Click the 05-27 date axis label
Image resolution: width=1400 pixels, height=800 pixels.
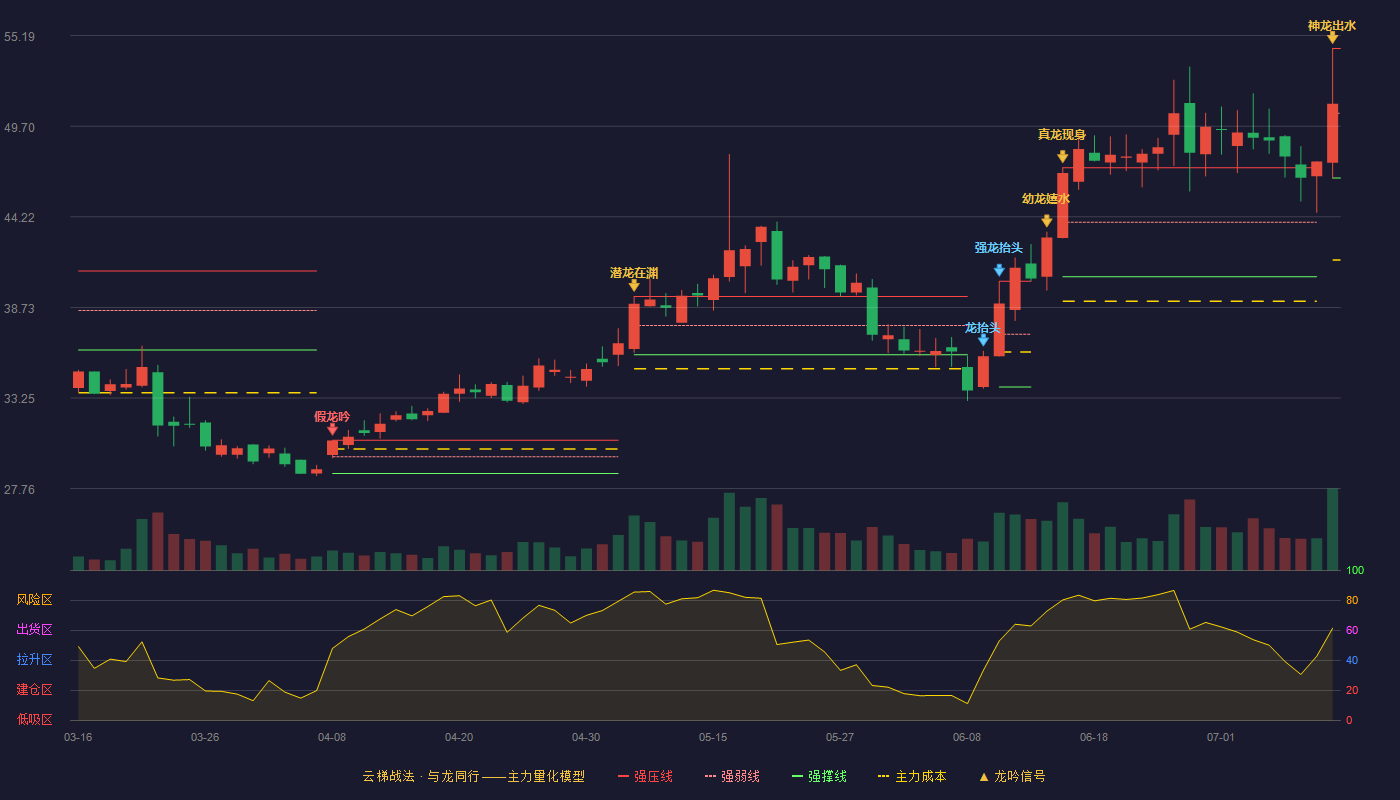(x=840, y=737)
